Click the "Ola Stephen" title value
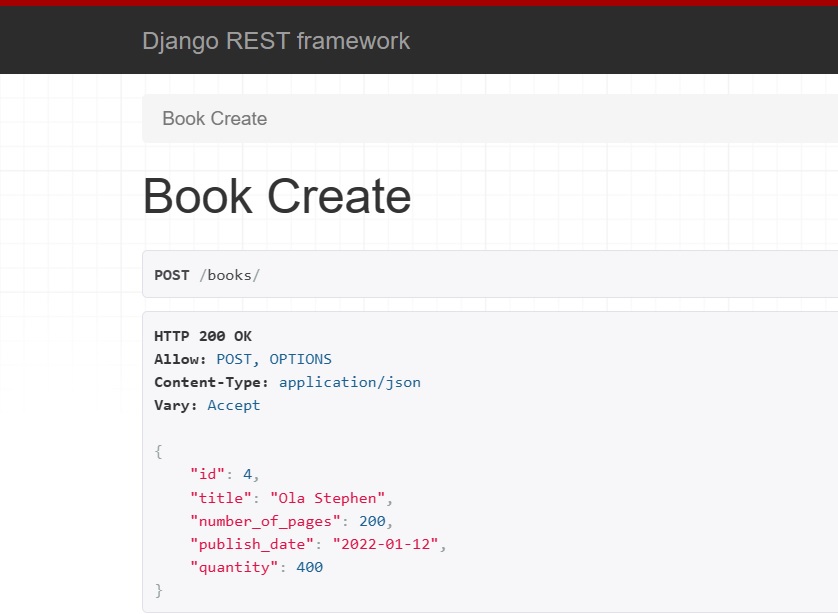838x614 pixels. pos(327,498)
